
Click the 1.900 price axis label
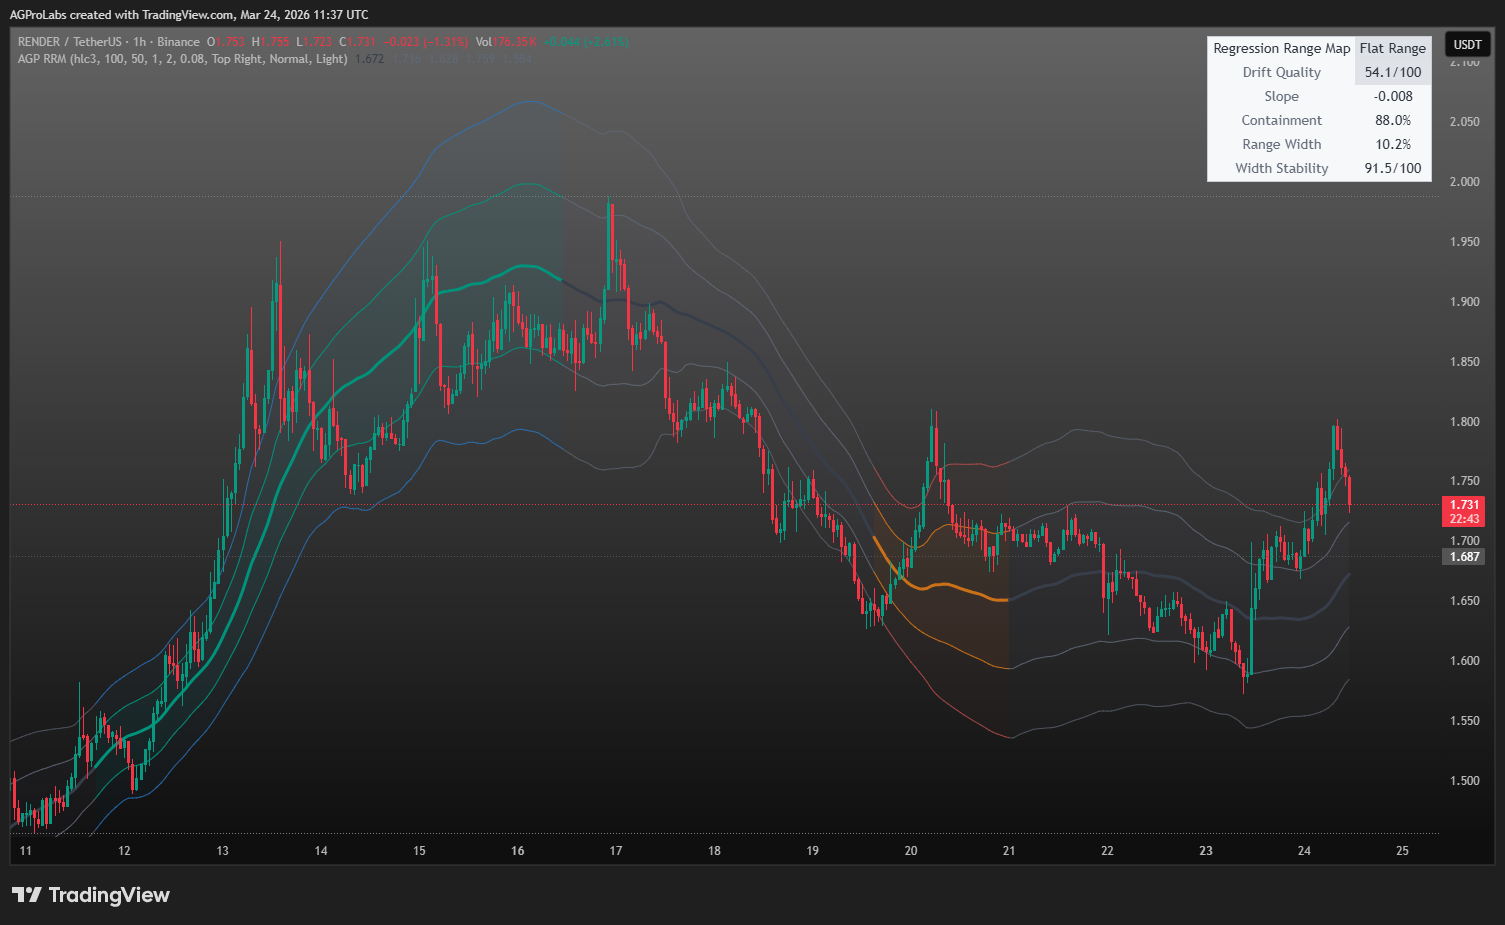click(1464, 302)
